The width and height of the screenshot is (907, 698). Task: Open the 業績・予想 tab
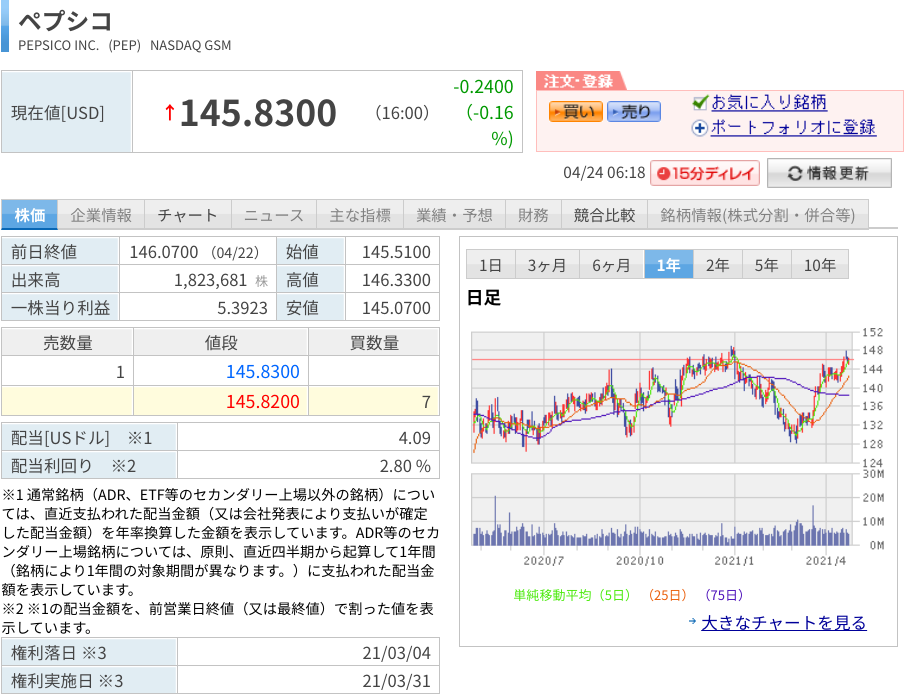click(x=454, y=215)
